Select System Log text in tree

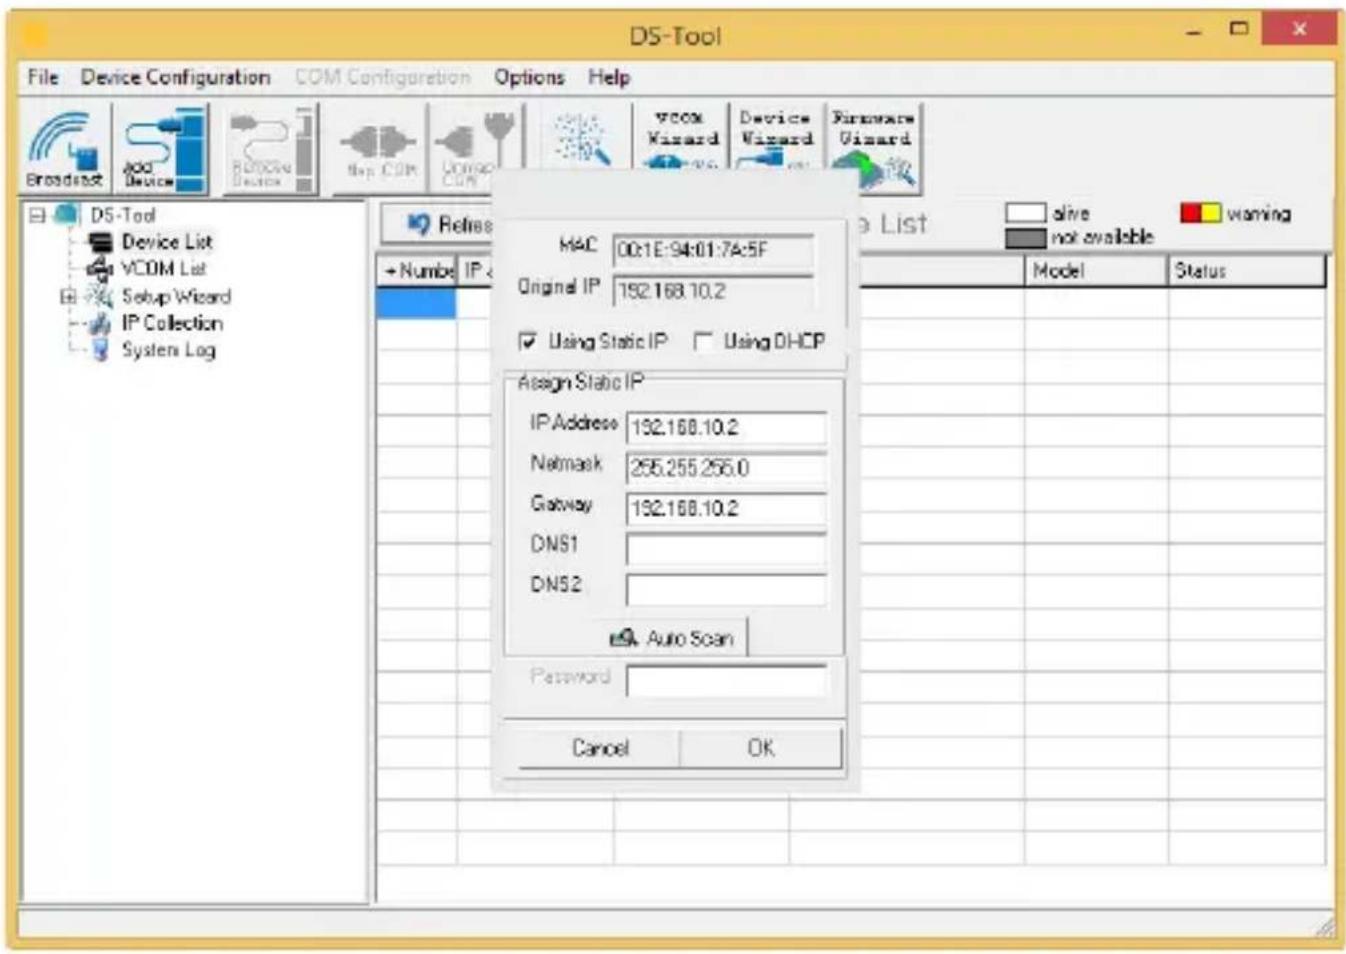[x=168, y=350]
